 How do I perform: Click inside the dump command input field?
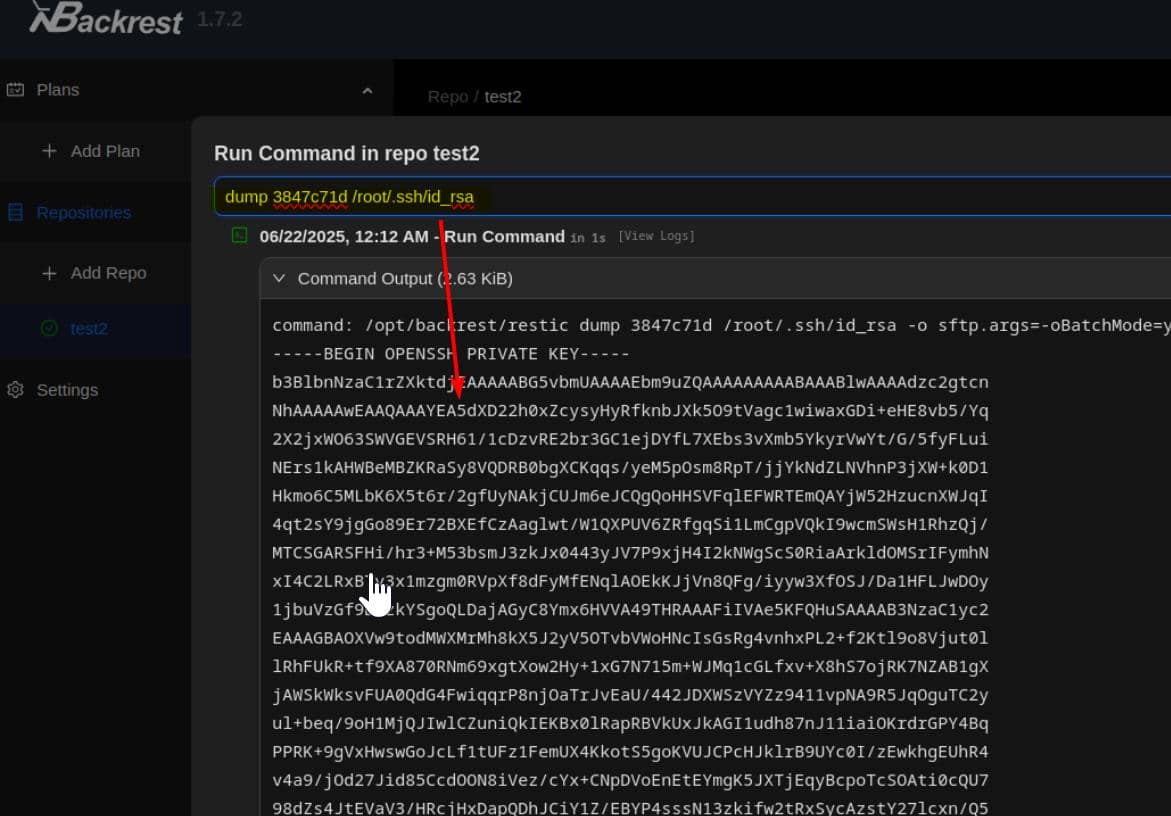350,196
